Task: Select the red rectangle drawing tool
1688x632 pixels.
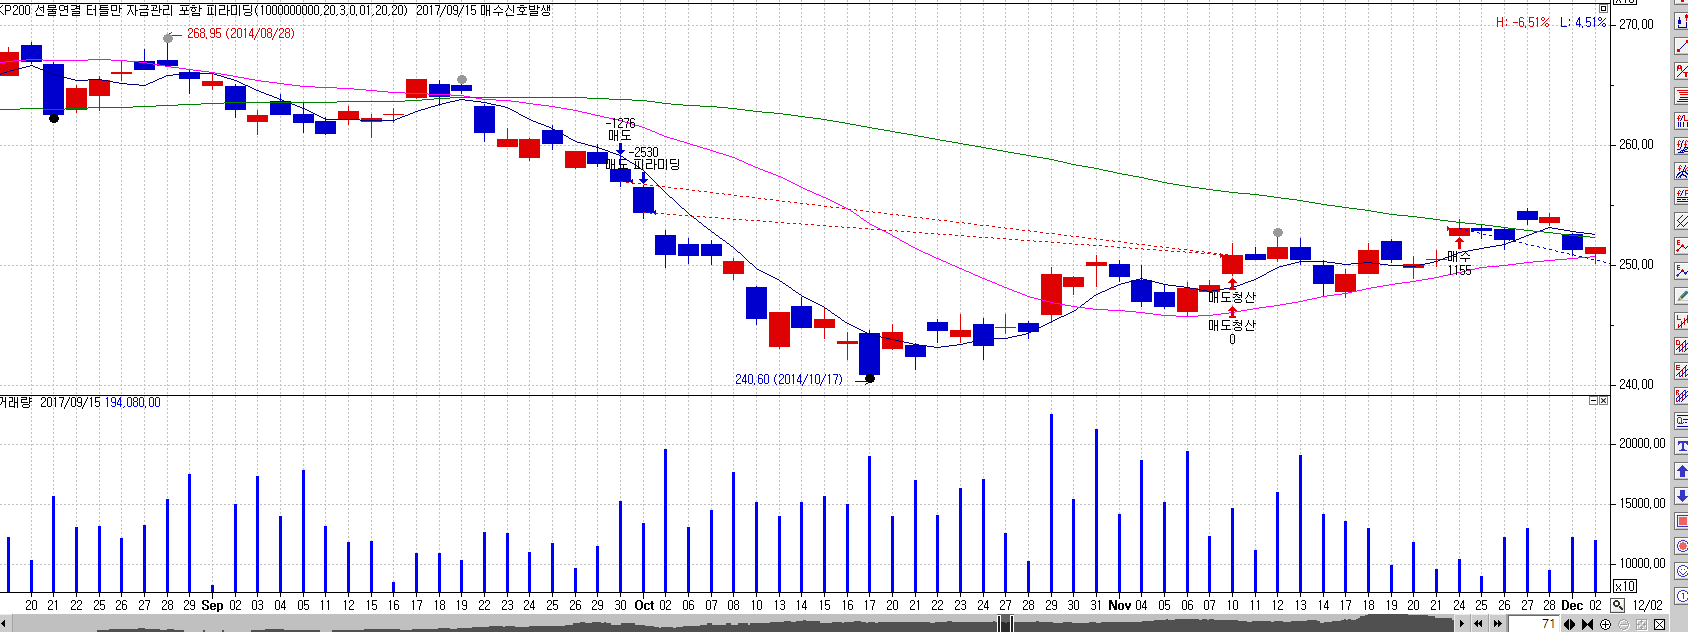Action: (1681, 521)
